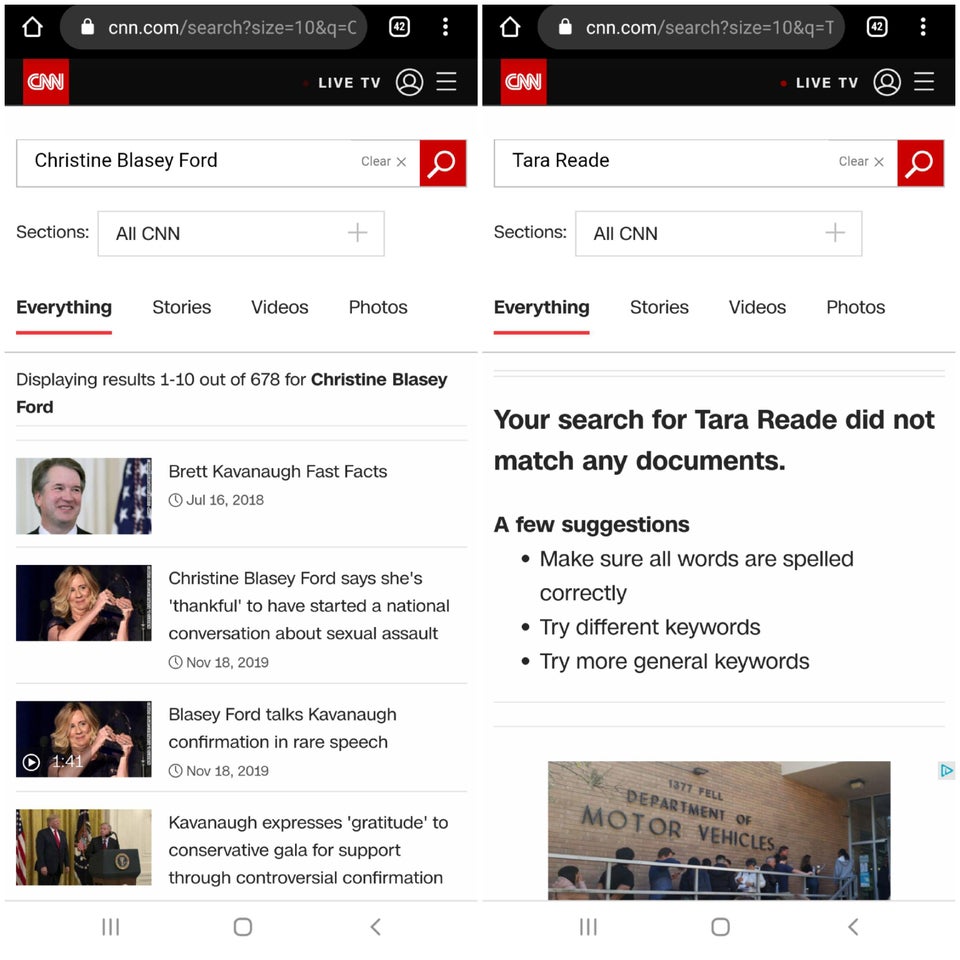Click the red search button next to Tara Reade

(x=920, y=163)
